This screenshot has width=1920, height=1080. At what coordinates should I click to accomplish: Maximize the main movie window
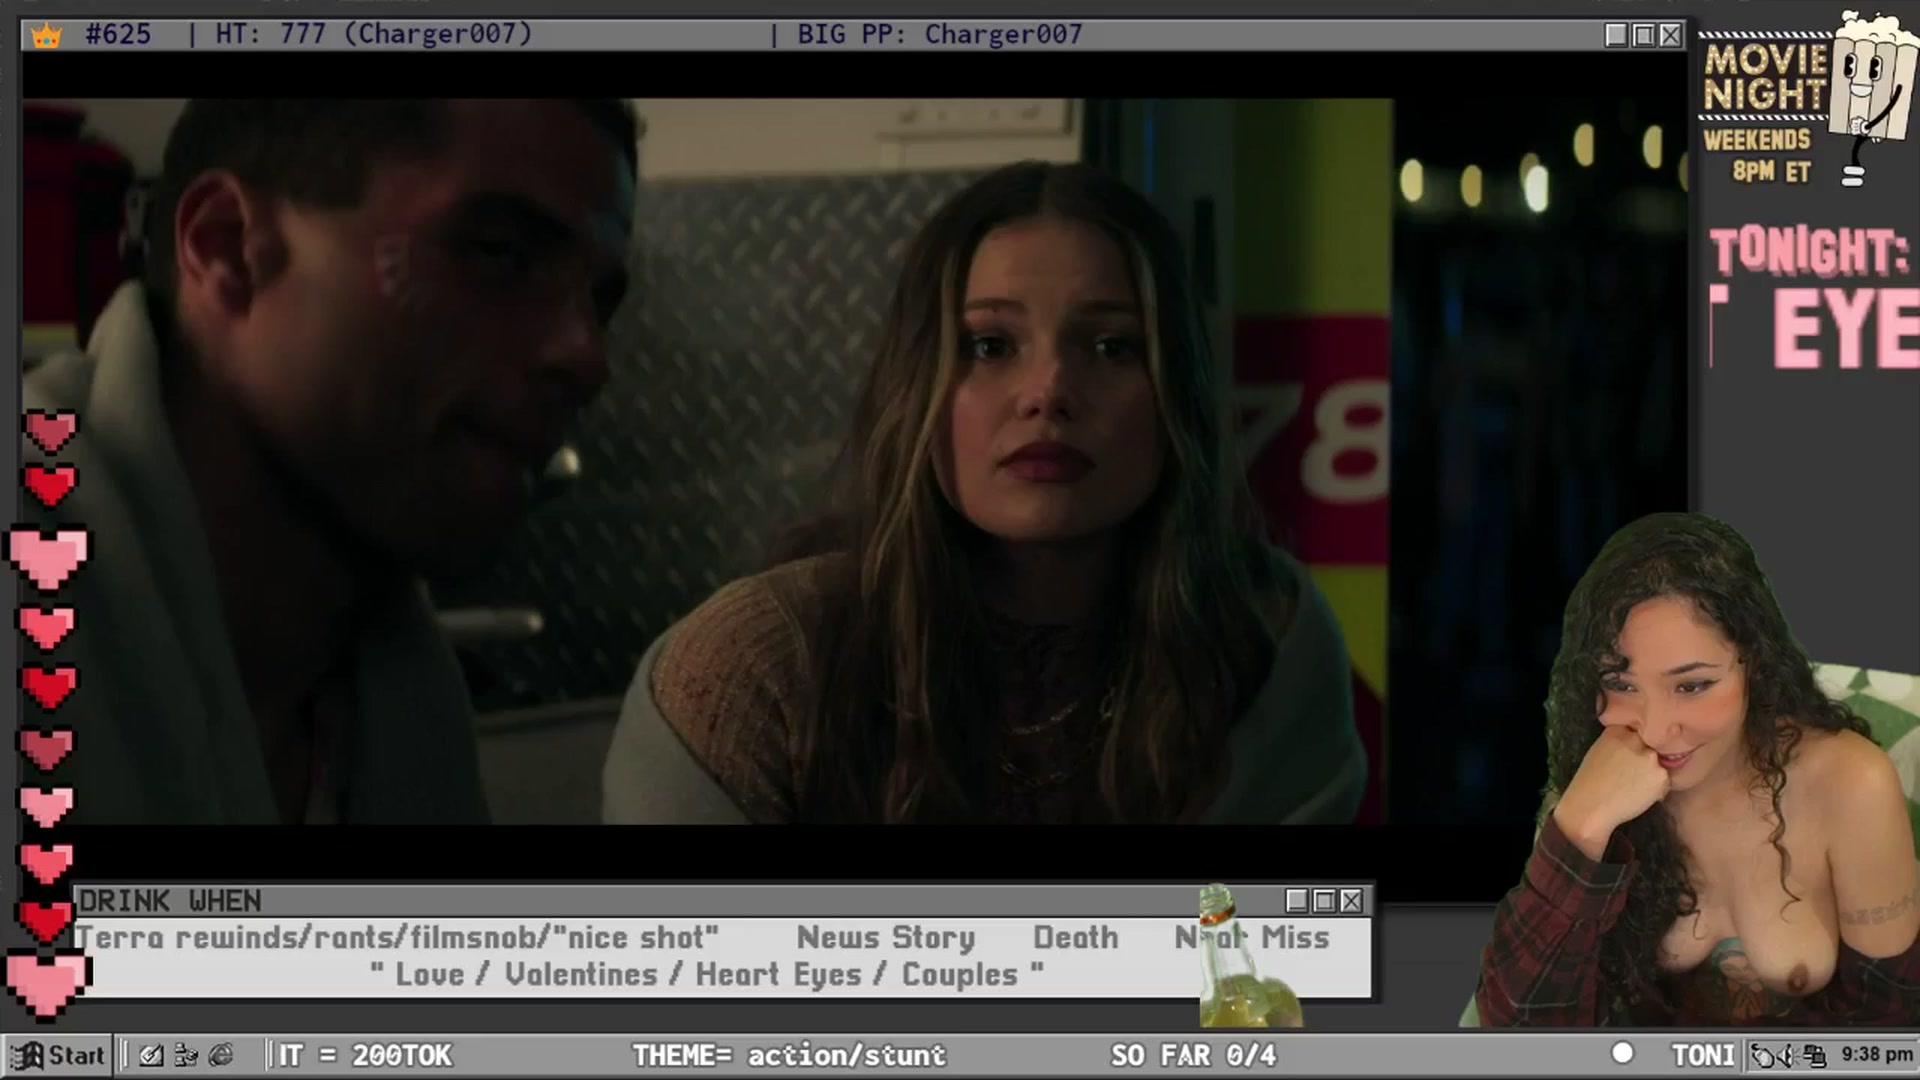point(1643,35)
